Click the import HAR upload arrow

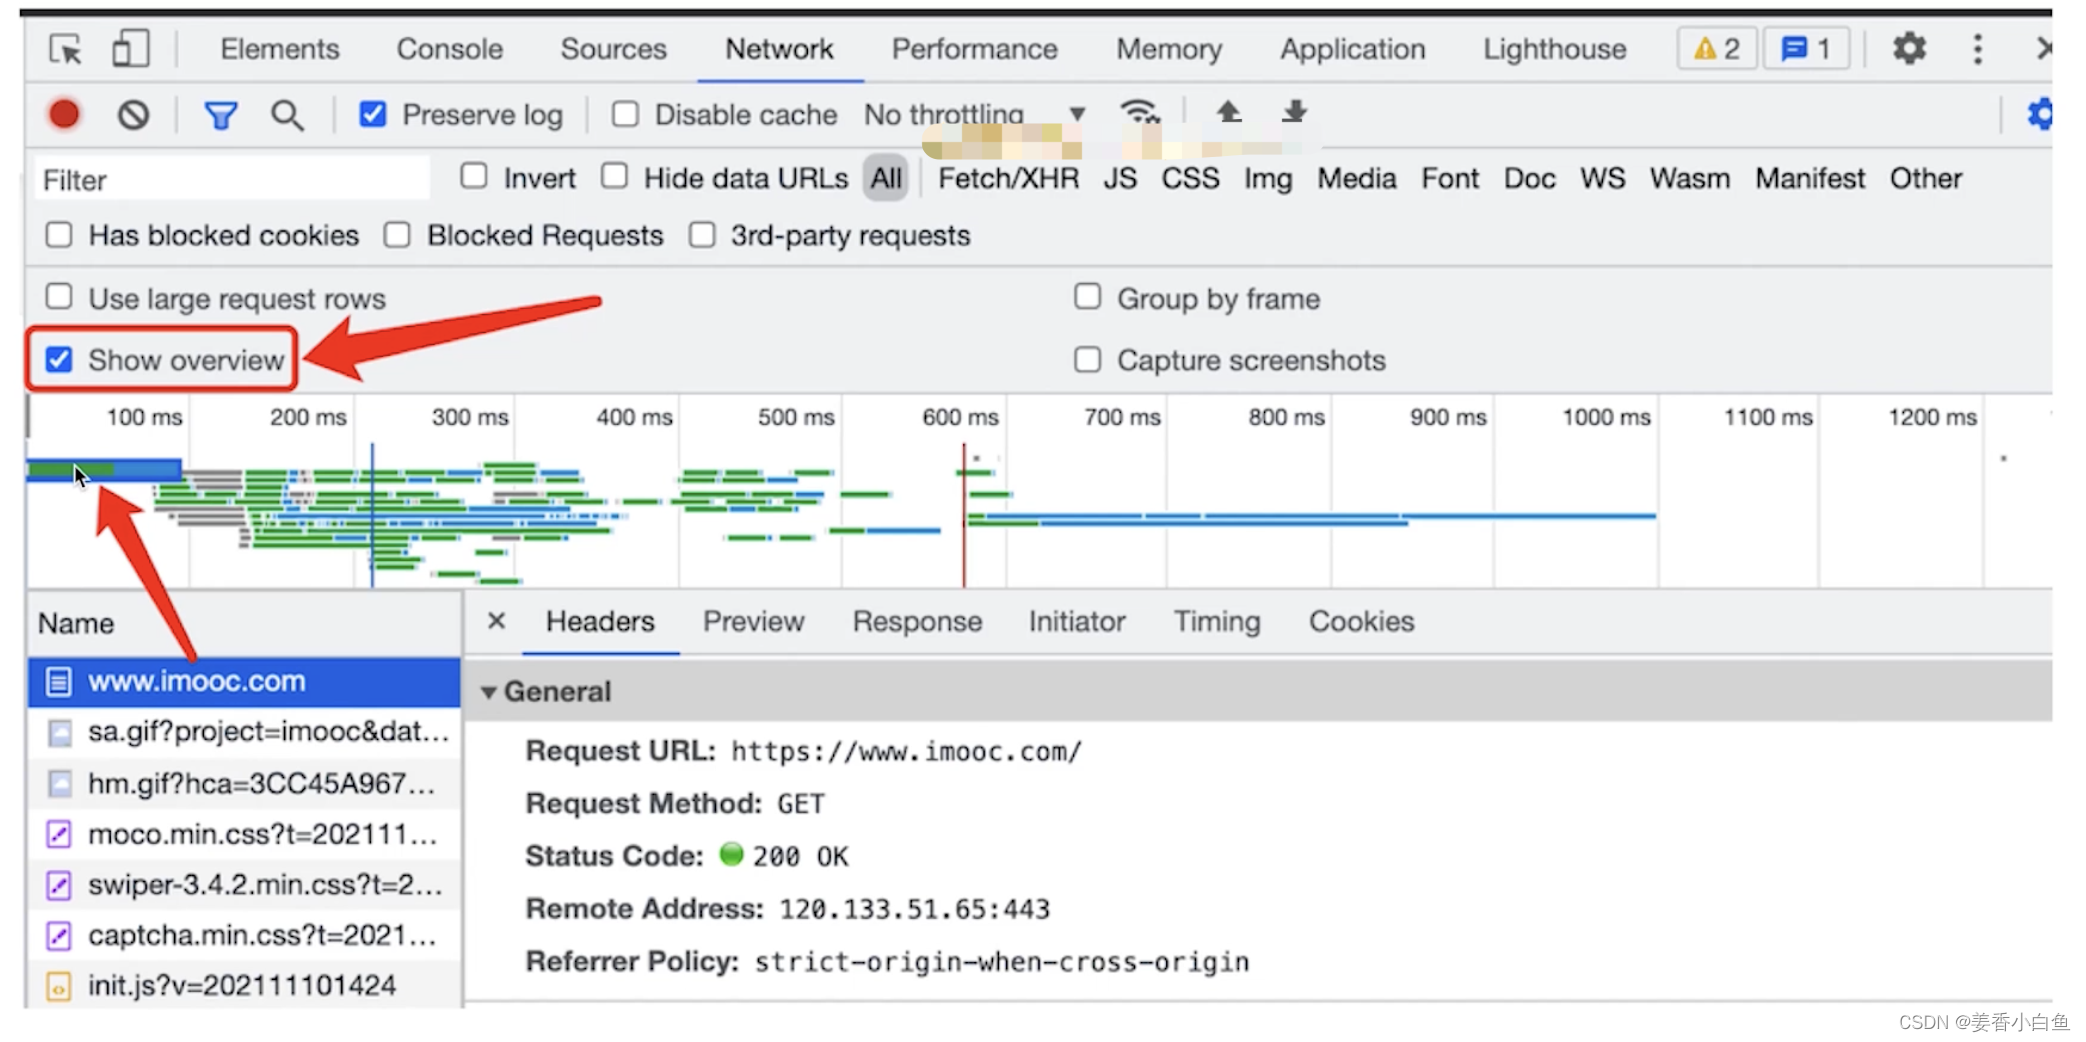pyautogui.click(x=1229, y=111)
